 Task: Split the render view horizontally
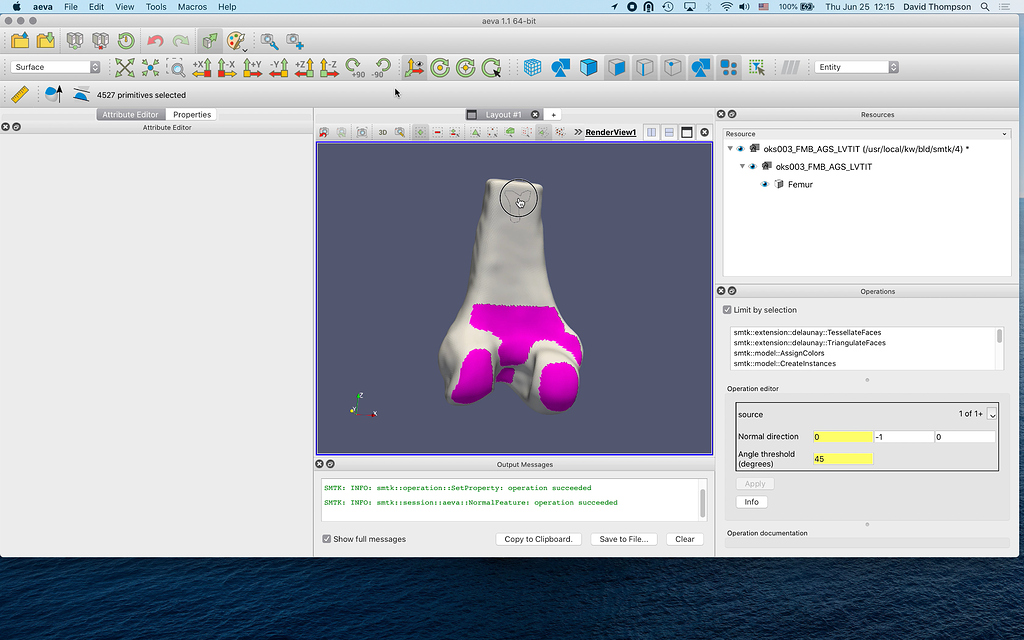(652, 132)
